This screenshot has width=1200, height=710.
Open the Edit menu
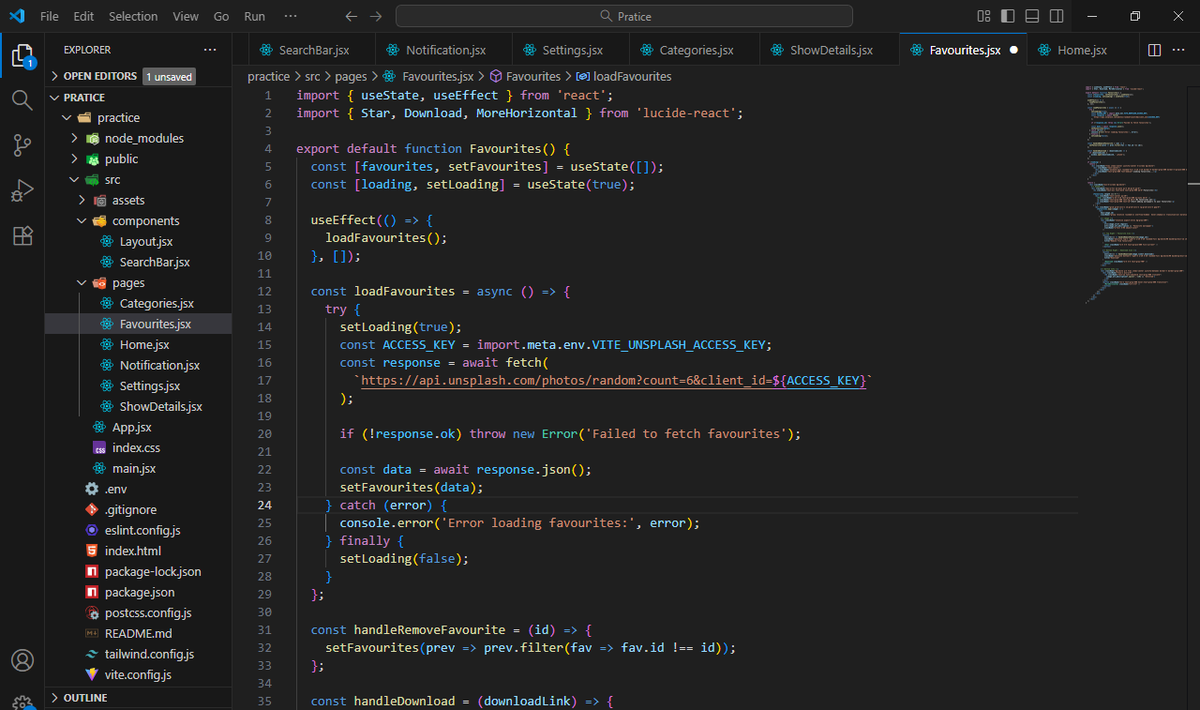[x=84, y=16]
